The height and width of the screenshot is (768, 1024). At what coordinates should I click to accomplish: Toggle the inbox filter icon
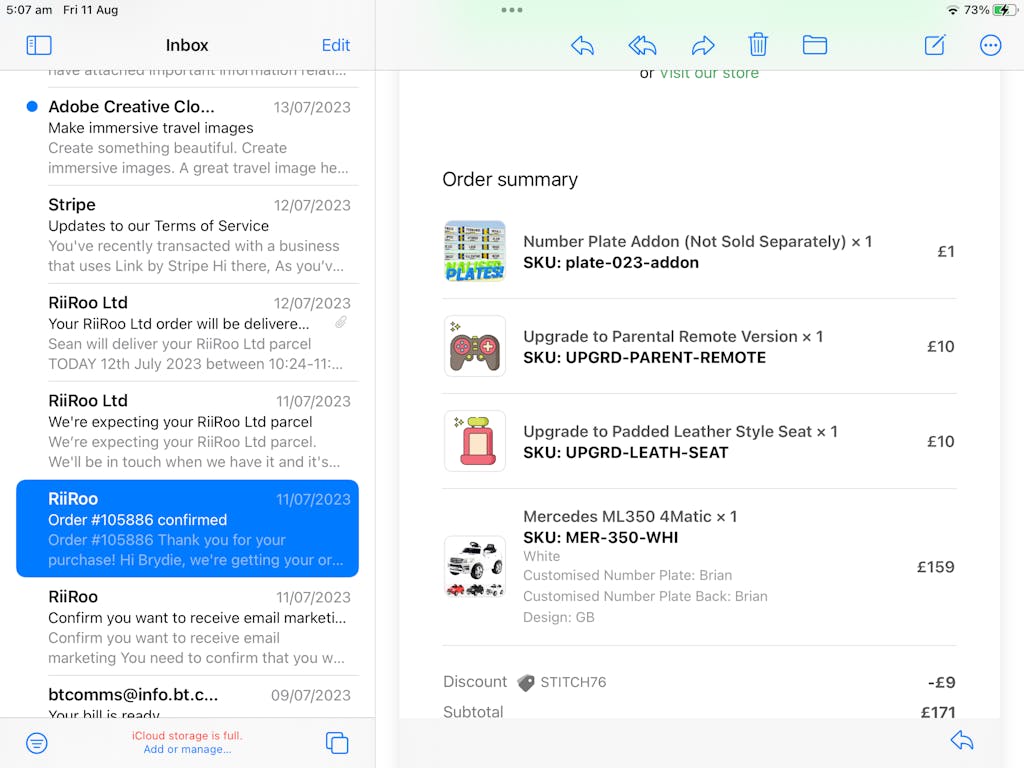coord(37,743)
